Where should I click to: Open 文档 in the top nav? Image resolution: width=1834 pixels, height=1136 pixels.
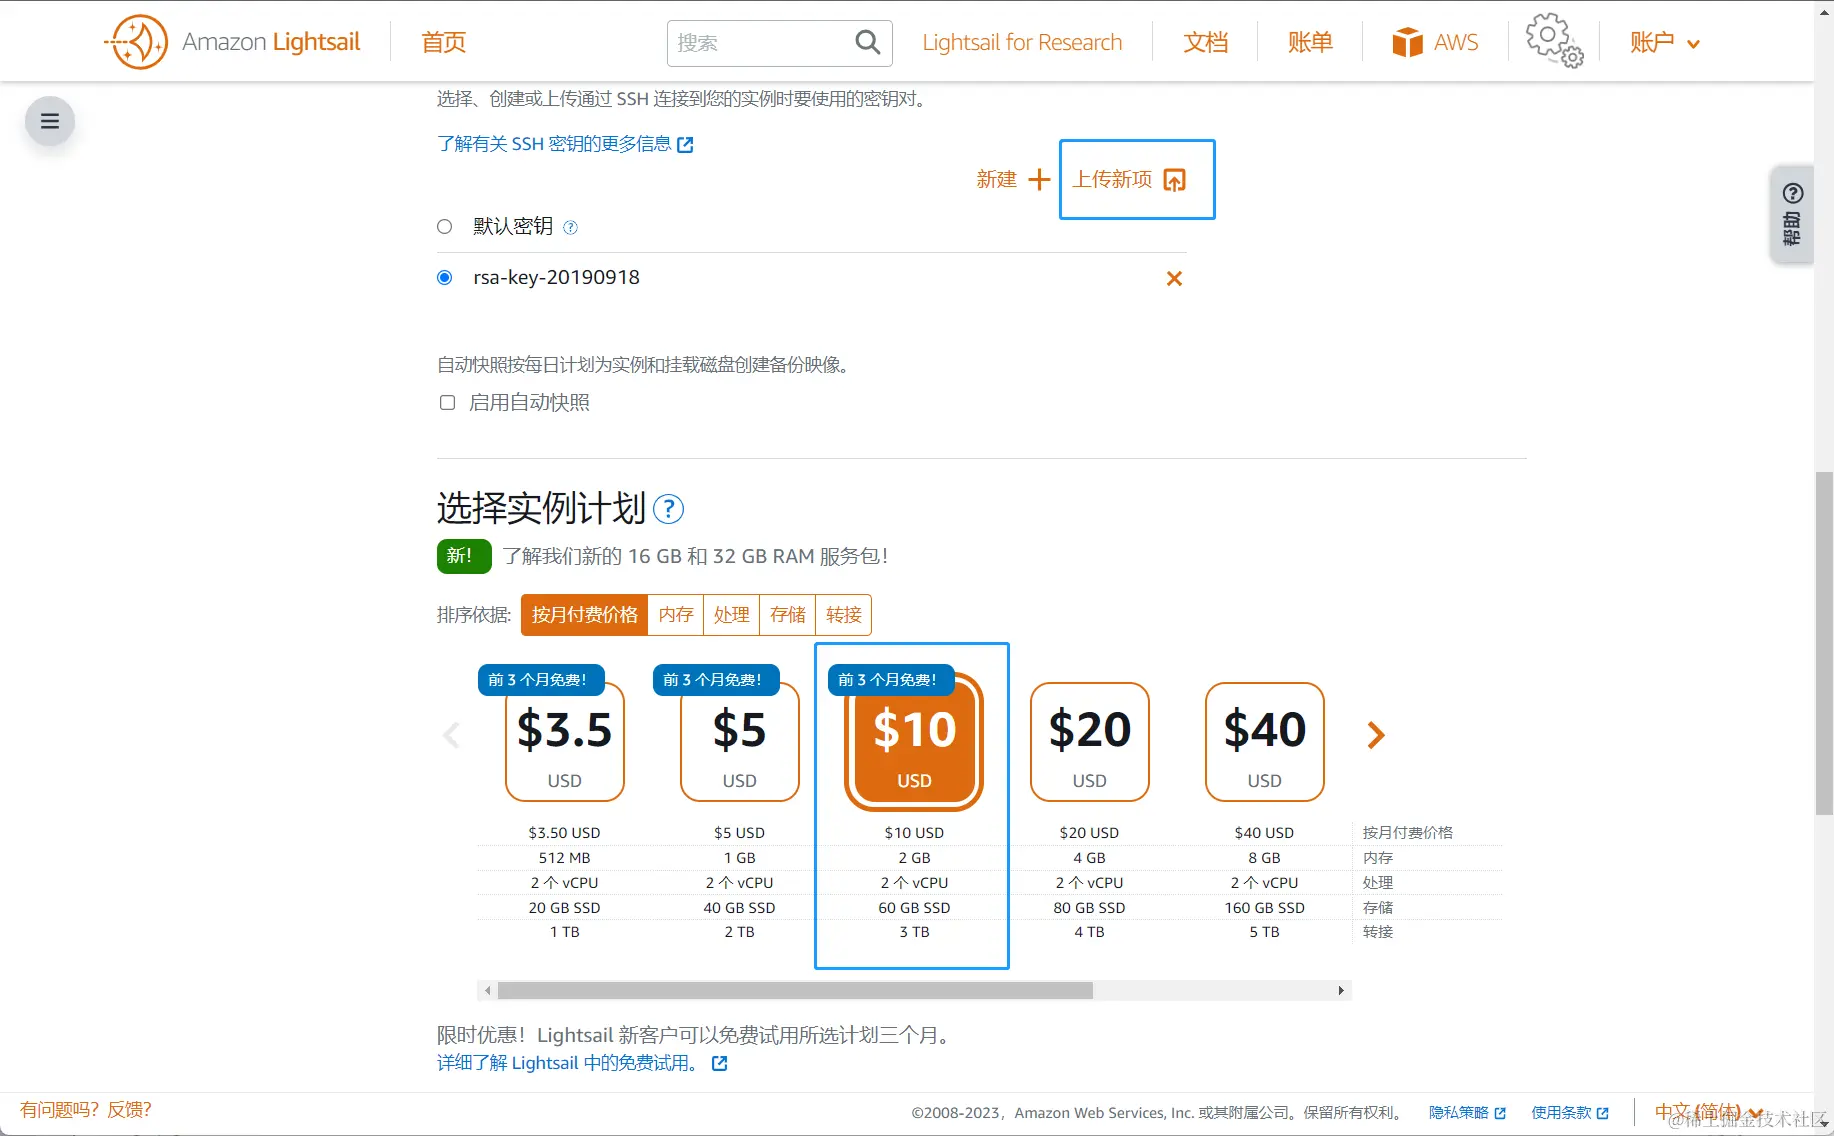[x=1206, y=42]
